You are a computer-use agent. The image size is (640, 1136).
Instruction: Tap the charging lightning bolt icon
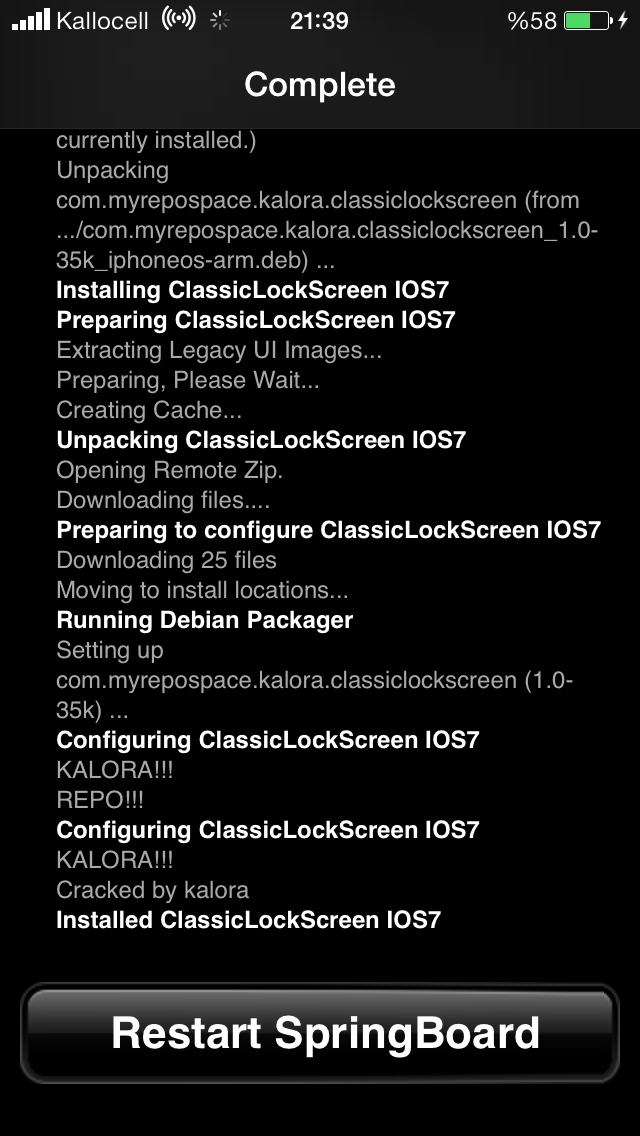[623, 20]
